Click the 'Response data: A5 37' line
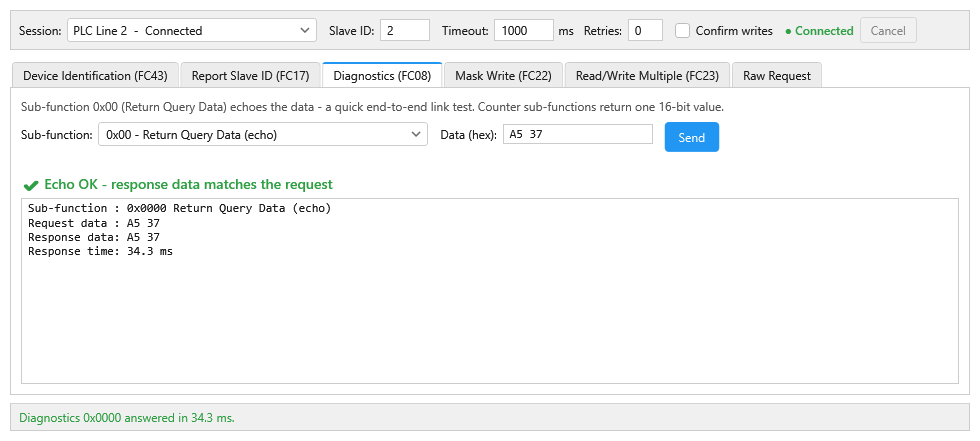Screen dimensions: 980x441 tap(94, 237)
